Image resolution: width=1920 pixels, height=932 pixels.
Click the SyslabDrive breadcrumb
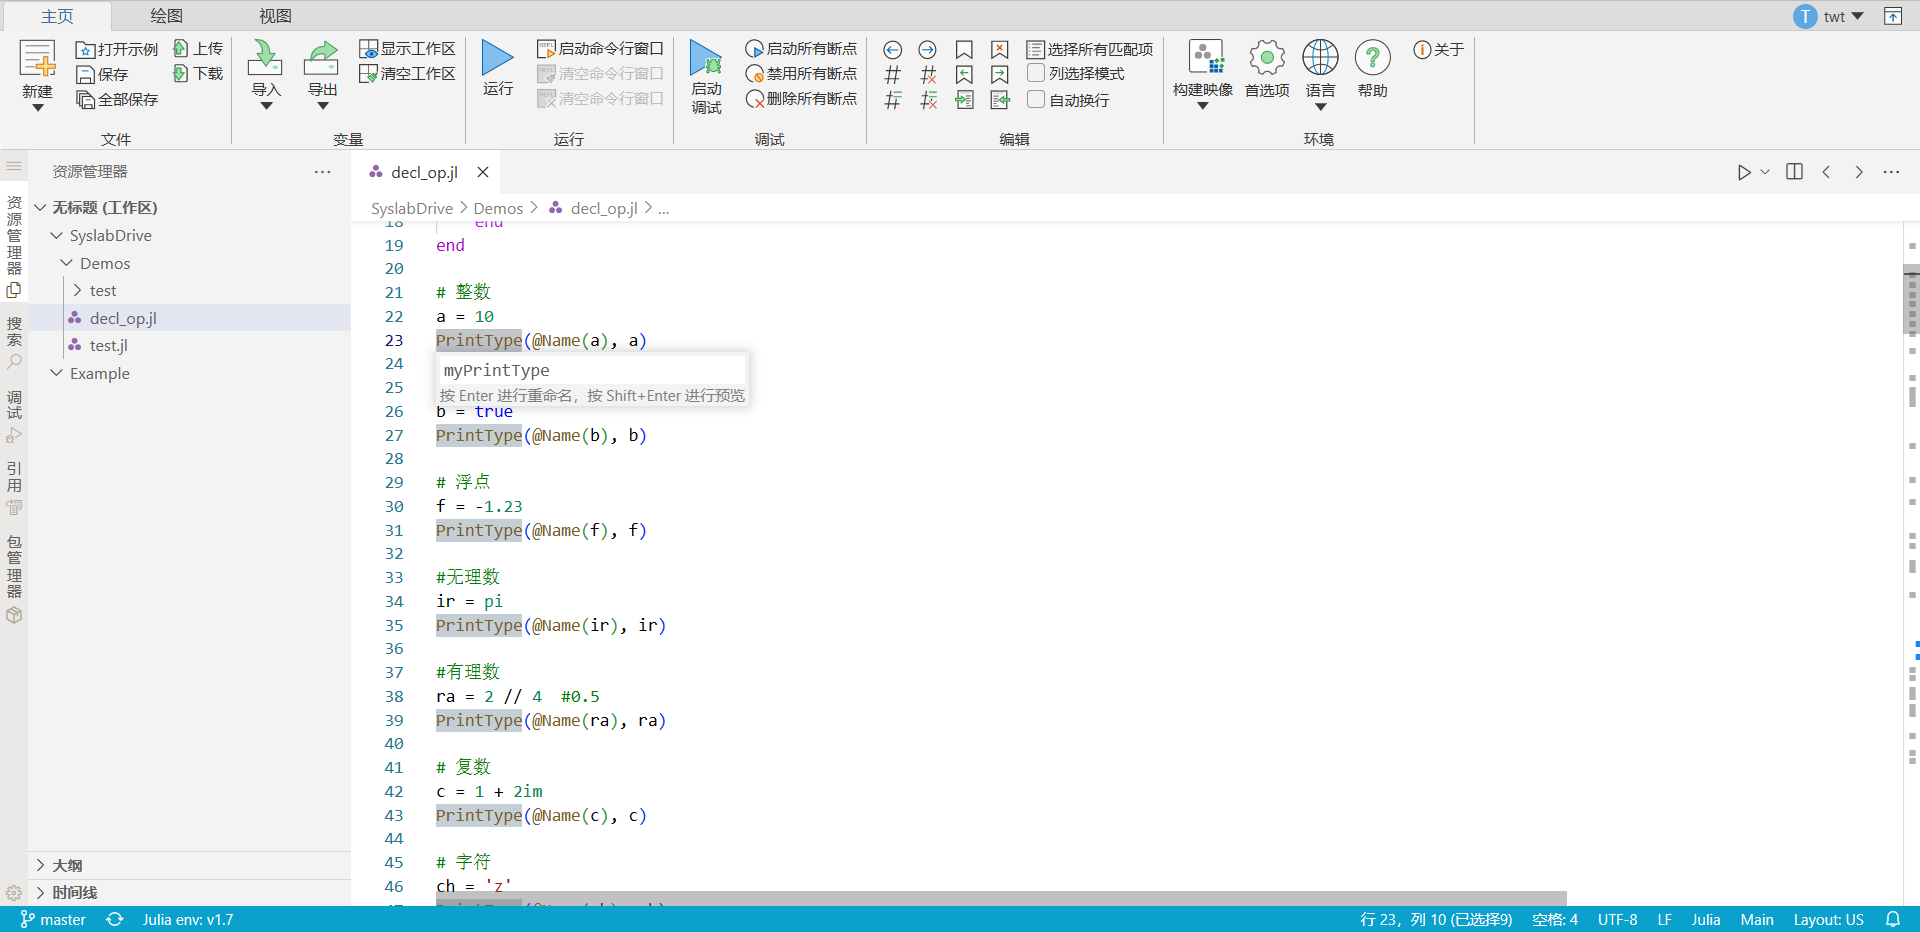coord(412,208)
